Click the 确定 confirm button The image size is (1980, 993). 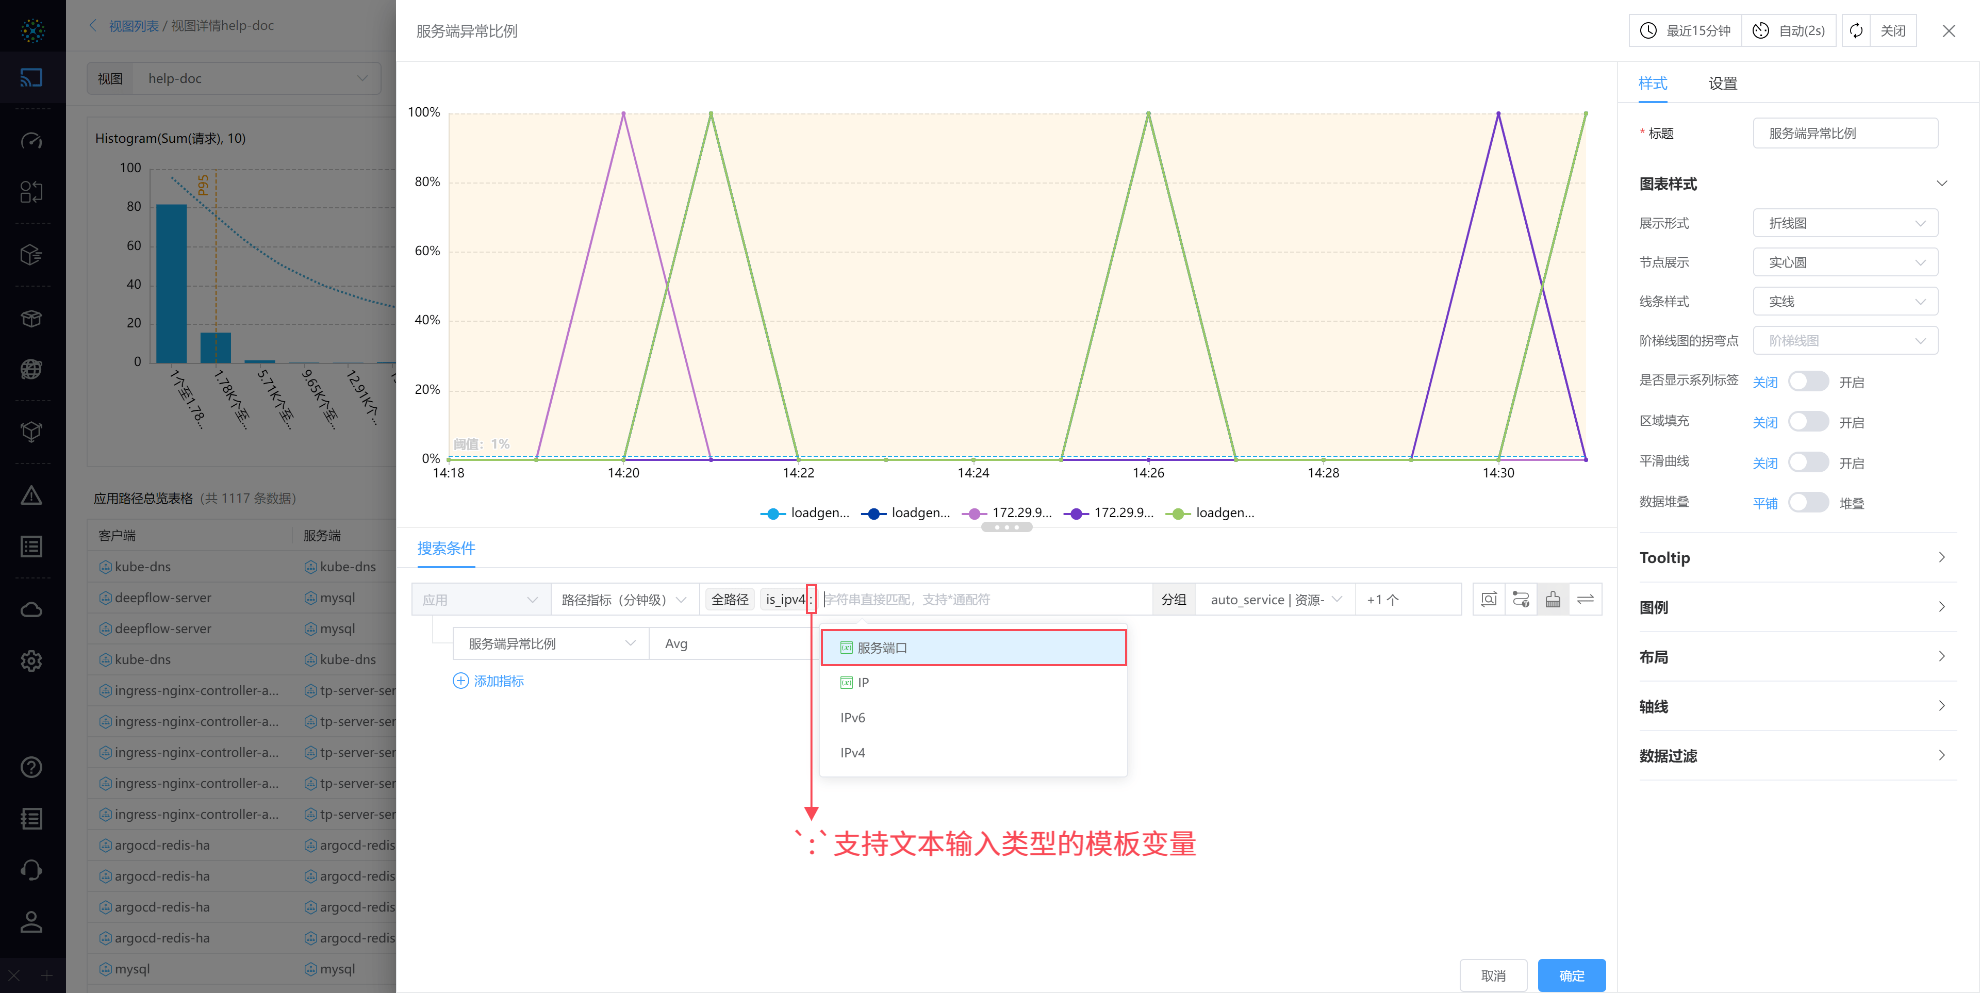point(1571,975)
